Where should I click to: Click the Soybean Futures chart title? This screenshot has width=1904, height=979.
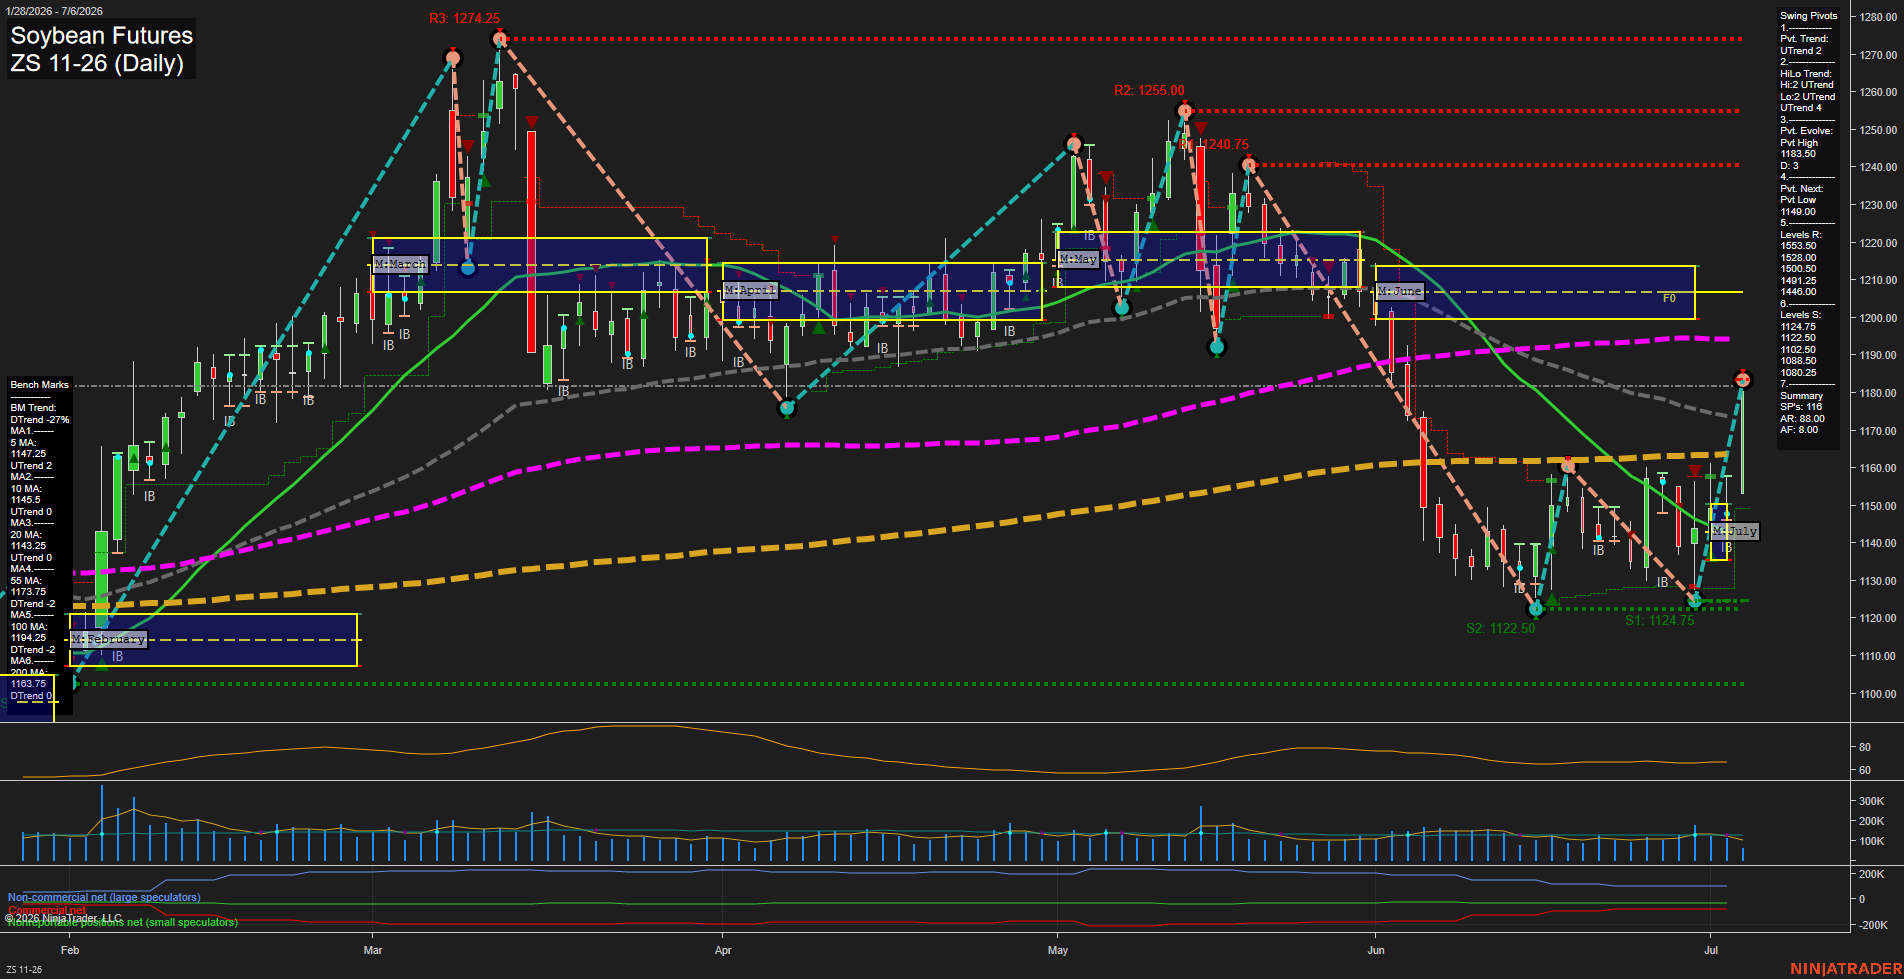(x=101, y=35)
